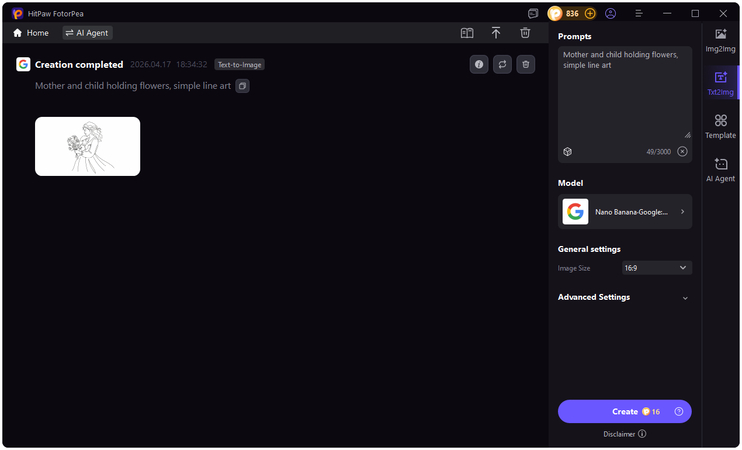
Task: Close the HitPaw FotorPea window
Action: coord(723,14)
